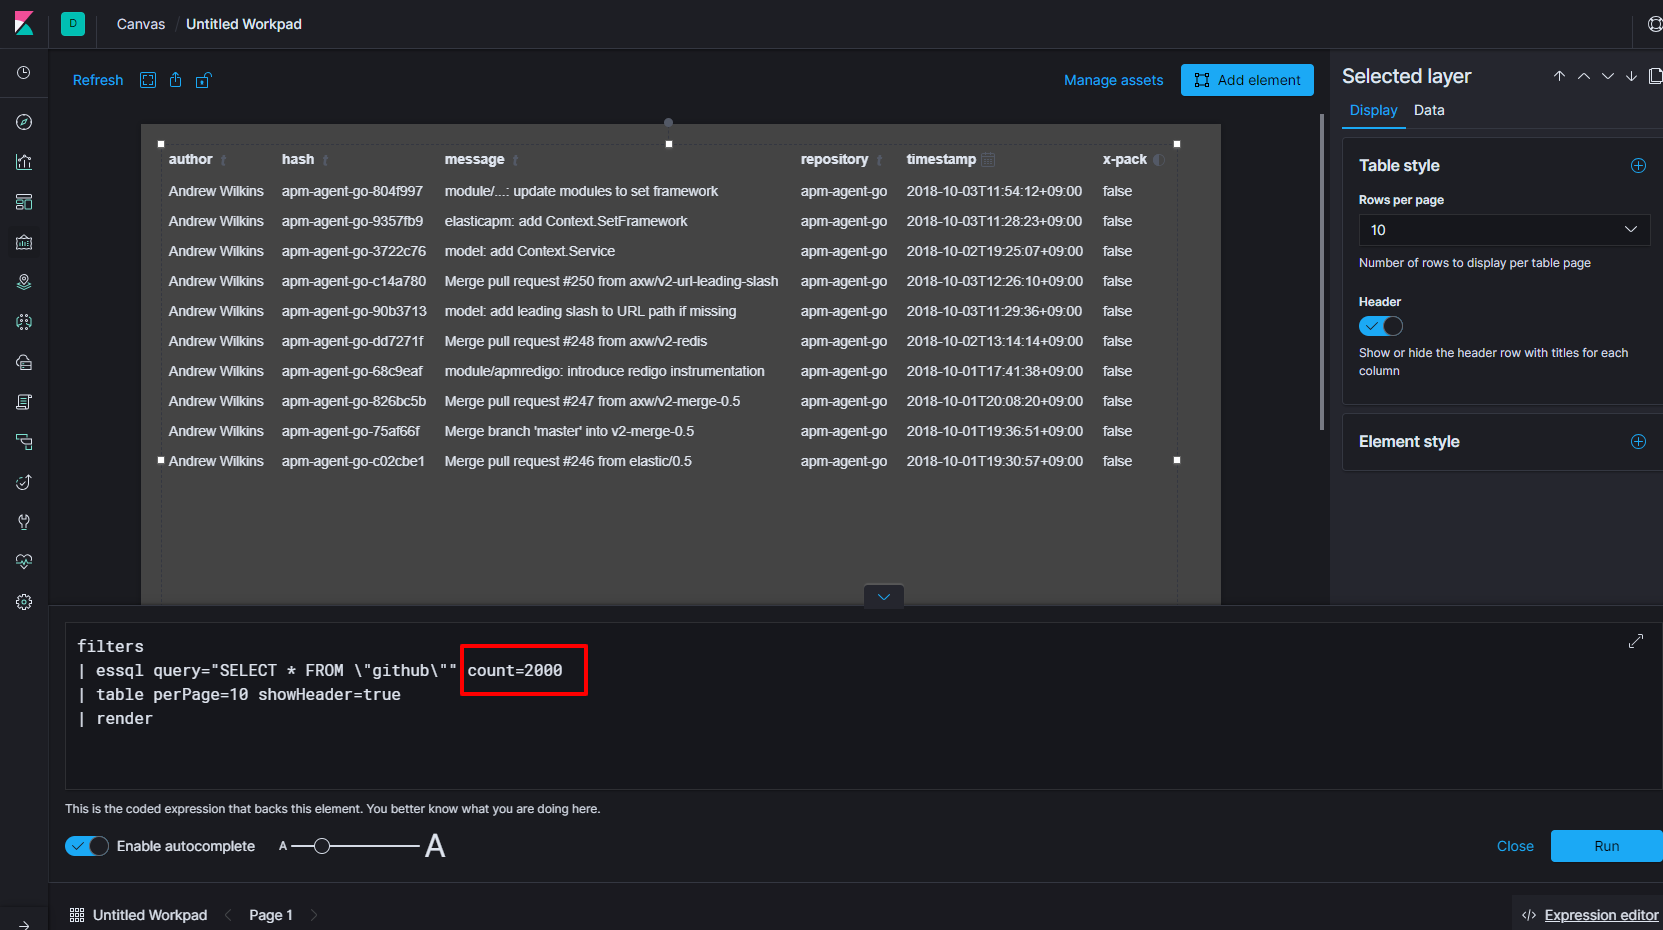Open the Discover compass icon in sidebar
This screenshot has width=1663, height=930.
click(x=24, y=122)
